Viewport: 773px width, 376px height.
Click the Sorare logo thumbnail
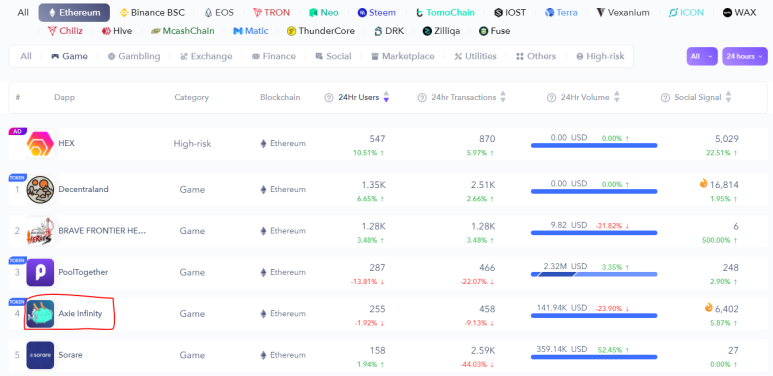(x=40, y=355)
